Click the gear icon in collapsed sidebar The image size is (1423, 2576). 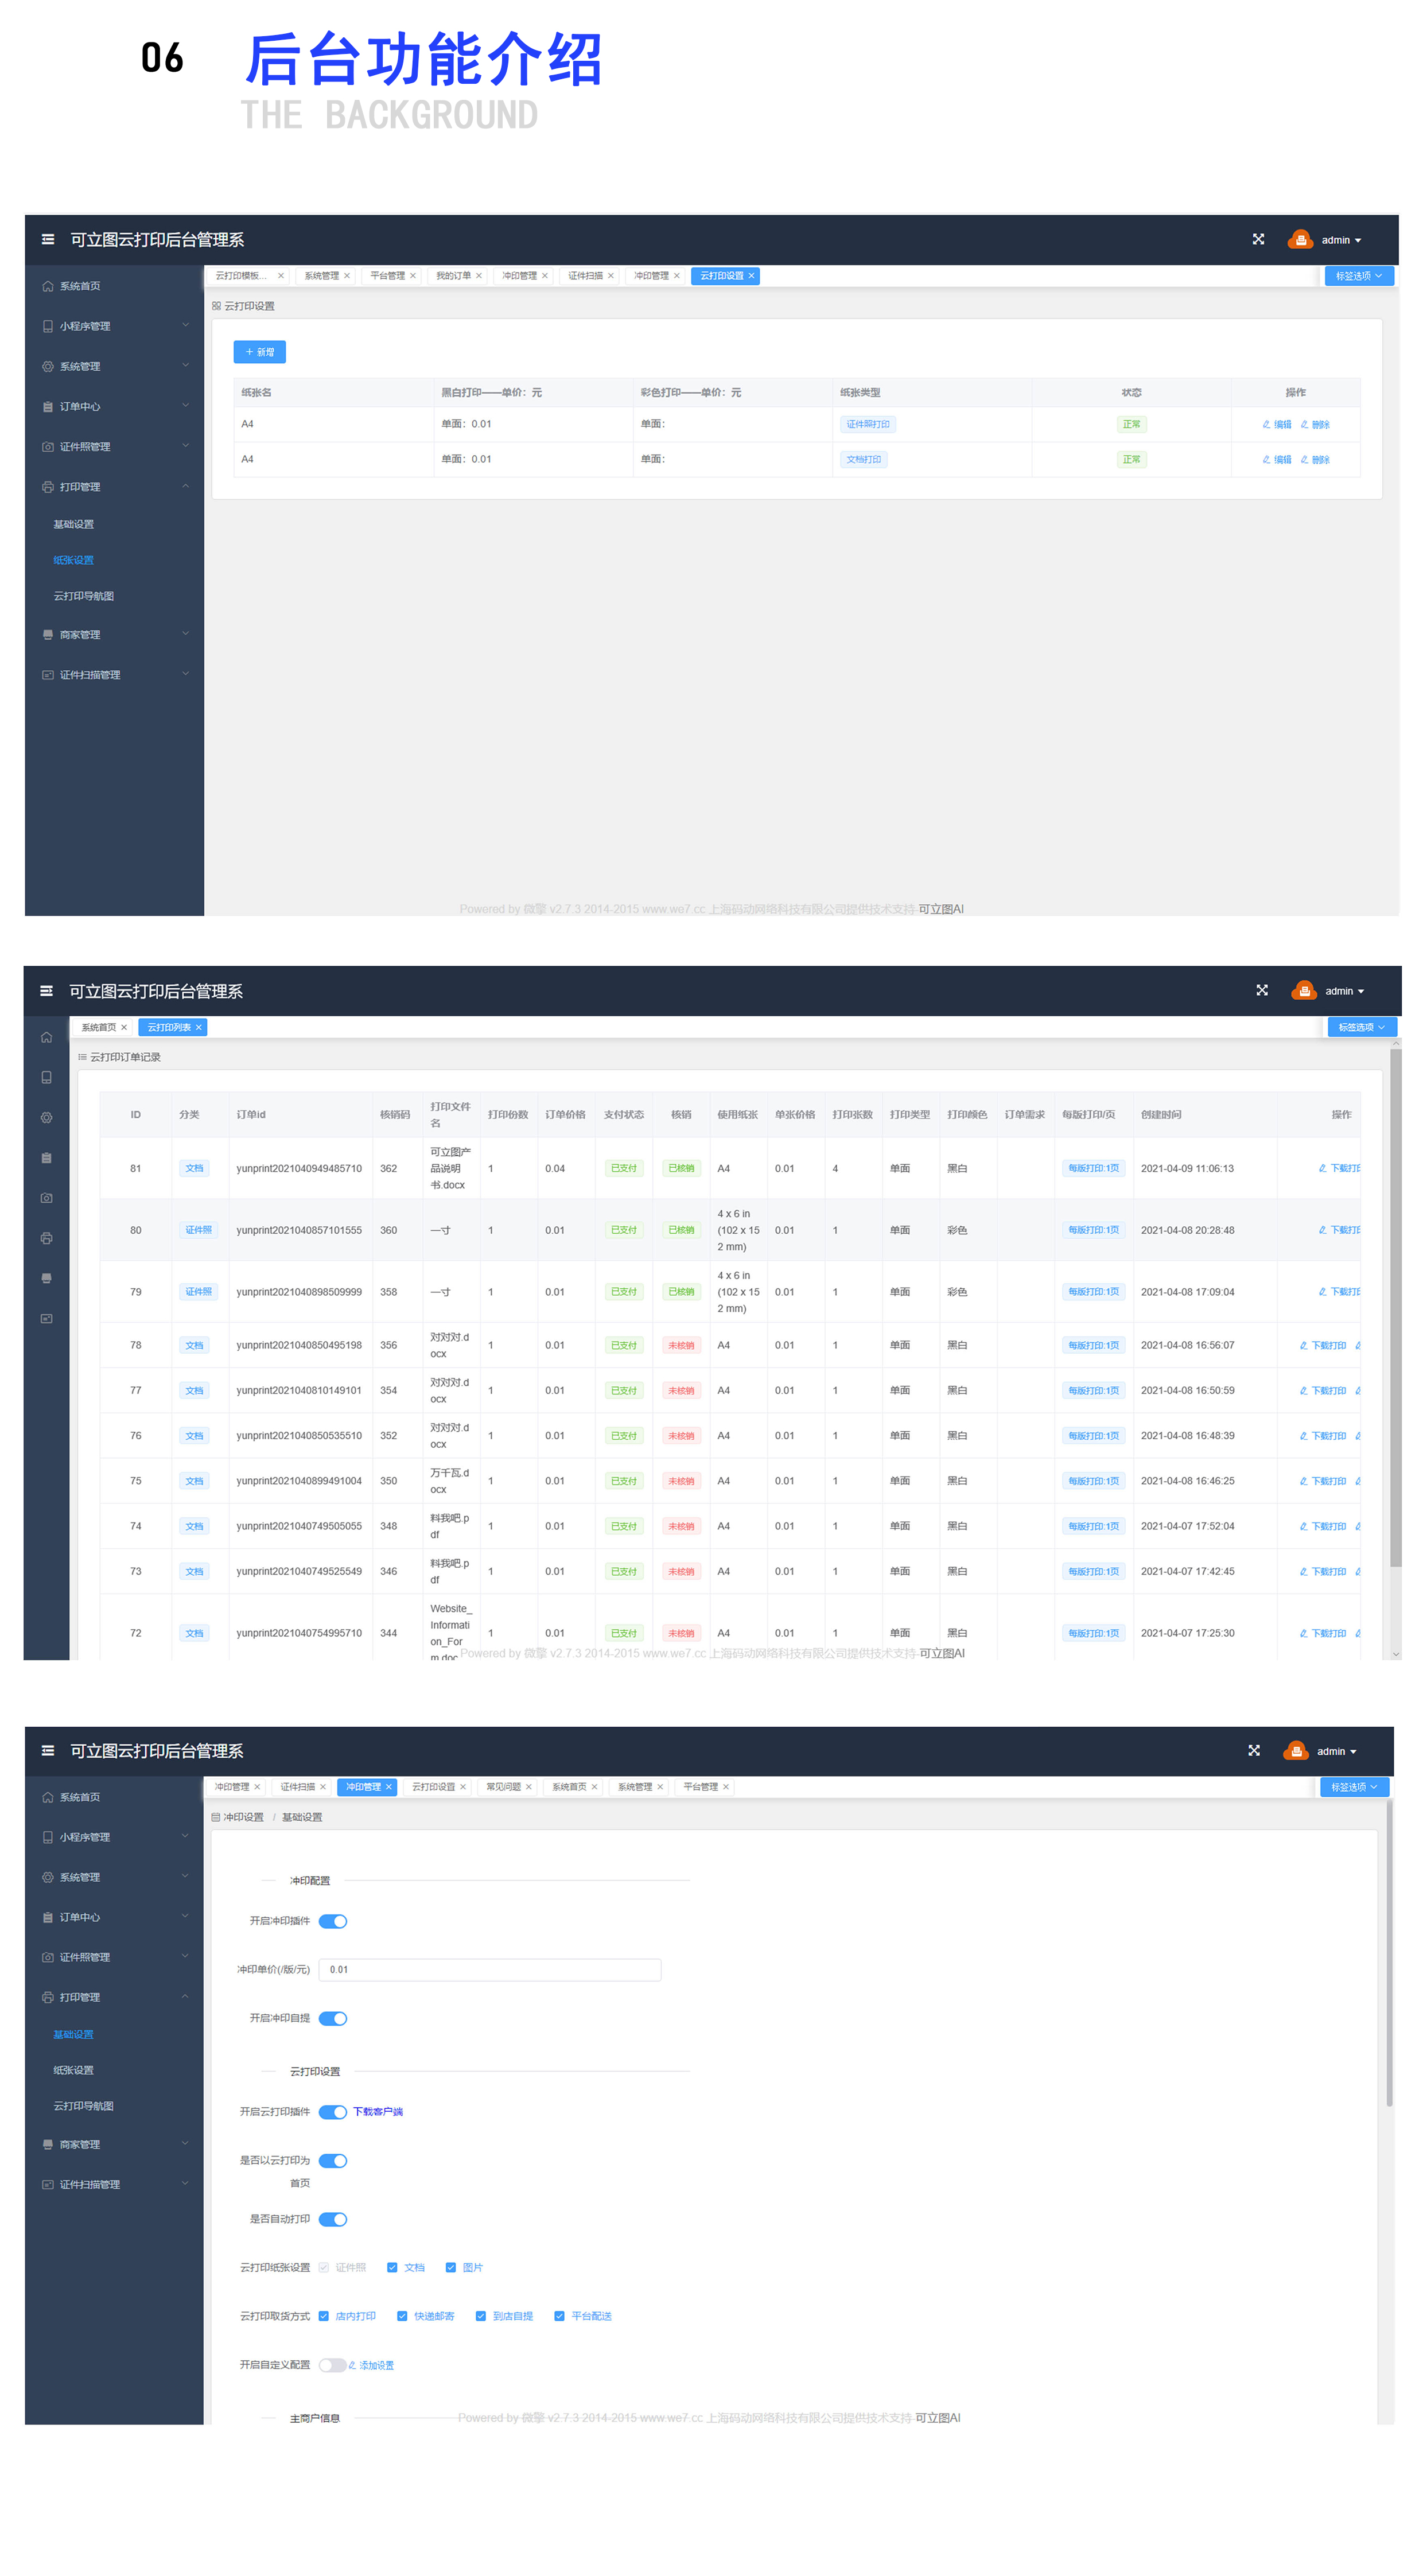click(x=46, y=1118)
